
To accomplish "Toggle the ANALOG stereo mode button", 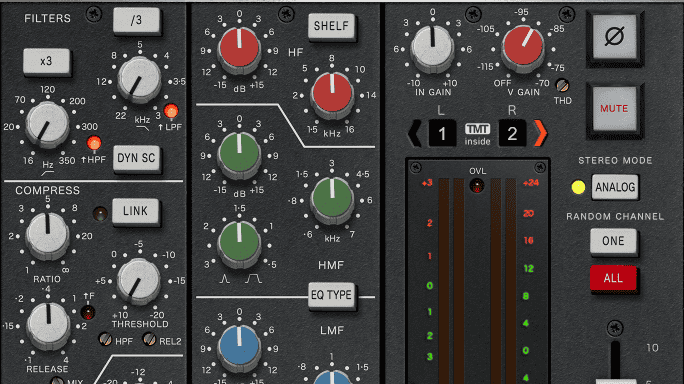I will point(615,187).
